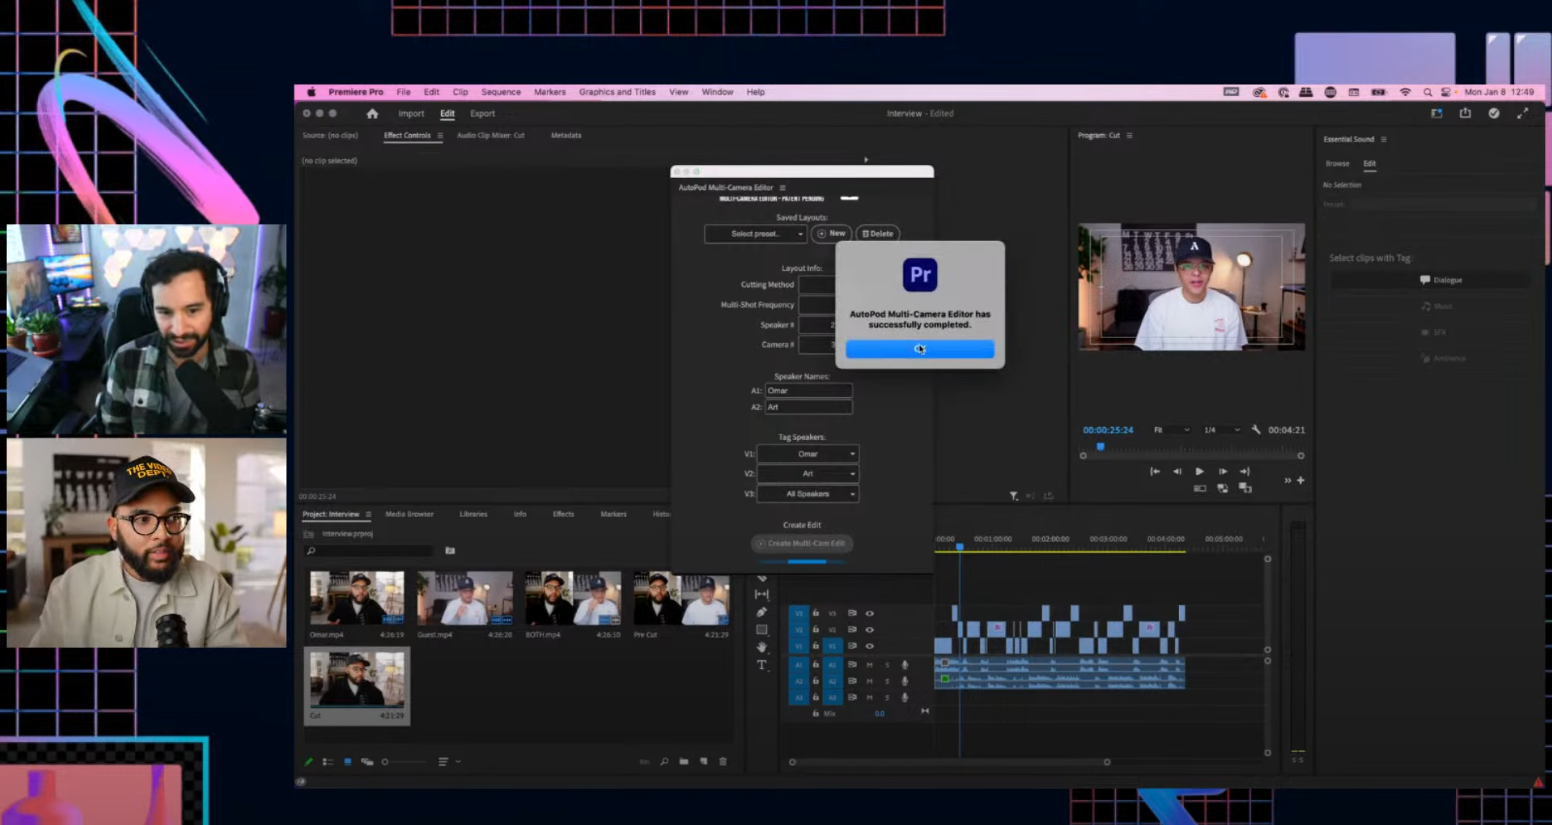This screenshot has width=1552, height=825.
Task: Open the Markers menu in the menu bar
Action: click(549, 92)
